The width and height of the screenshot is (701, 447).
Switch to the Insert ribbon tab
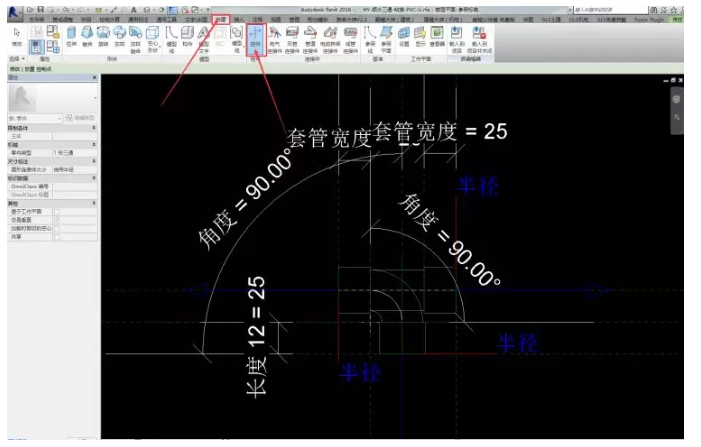240,19
